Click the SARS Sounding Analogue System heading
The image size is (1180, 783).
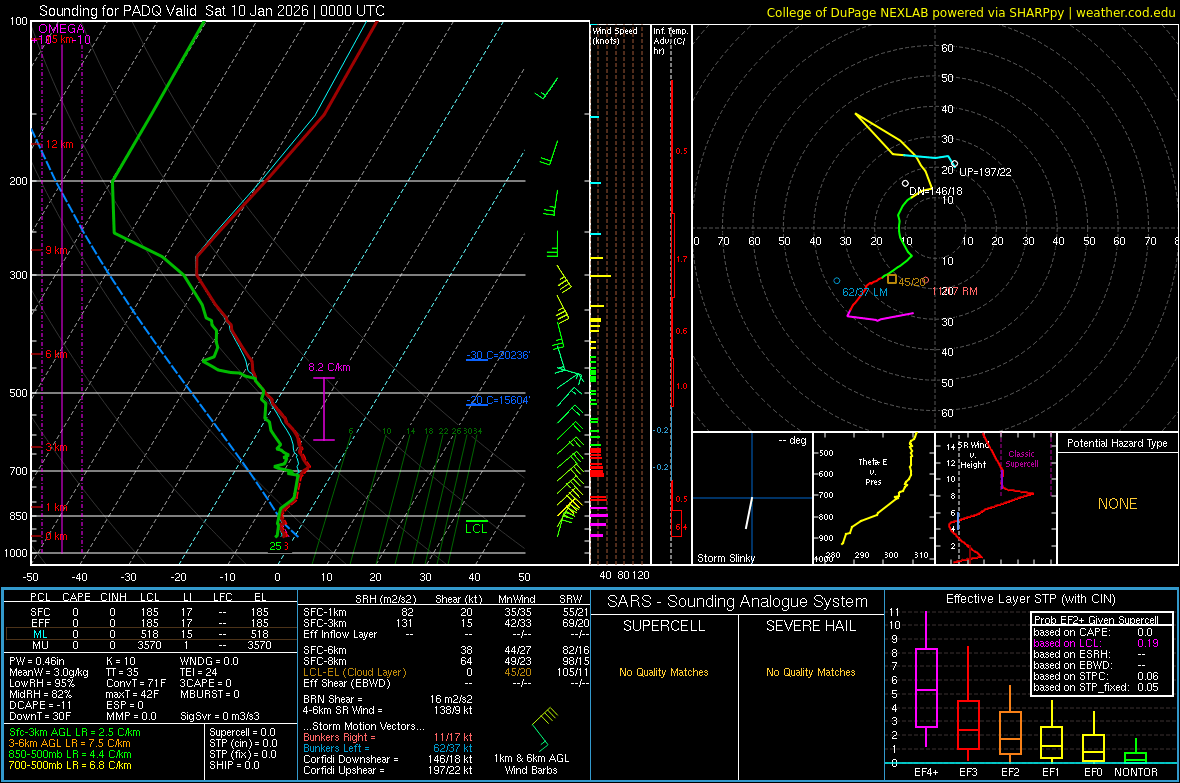tap(738, 602)
